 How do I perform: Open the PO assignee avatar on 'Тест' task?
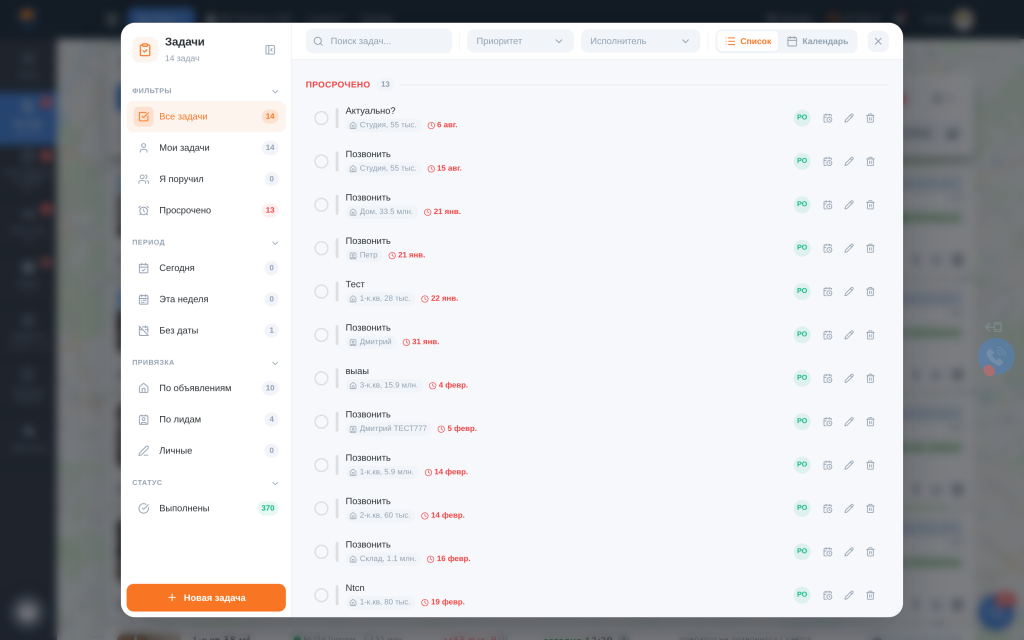pos(802,291)
